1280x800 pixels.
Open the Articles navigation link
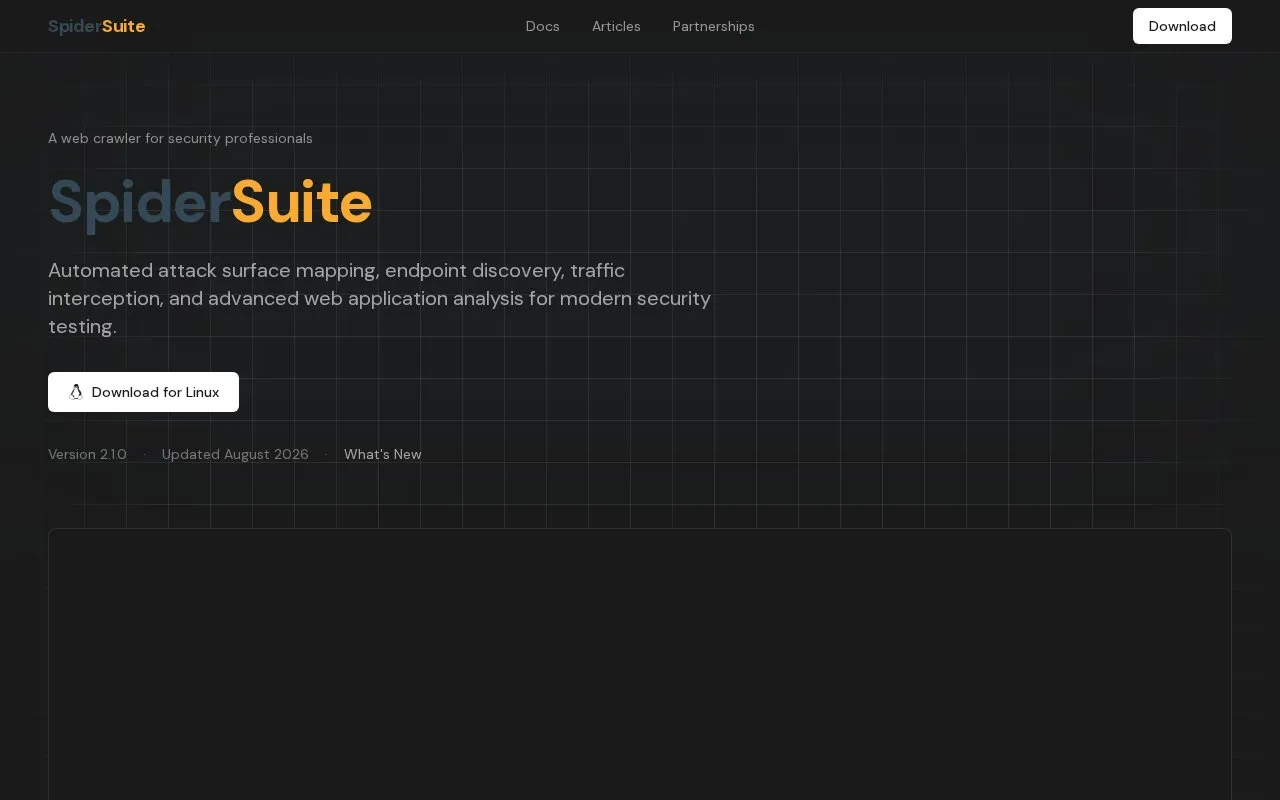pyautogui.click(x=616, y=26)
